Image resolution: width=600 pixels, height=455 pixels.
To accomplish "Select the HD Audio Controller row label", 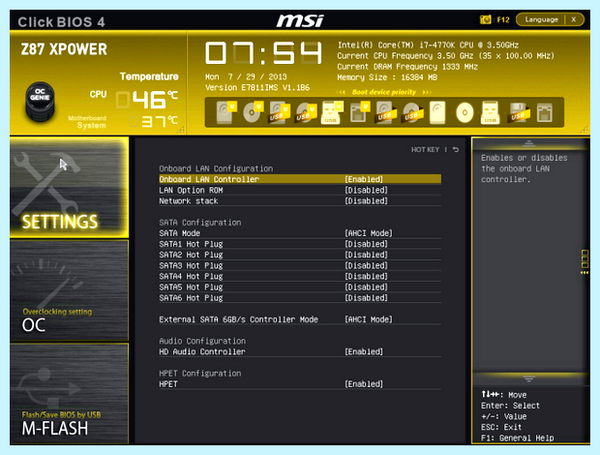I will (202, 352).
